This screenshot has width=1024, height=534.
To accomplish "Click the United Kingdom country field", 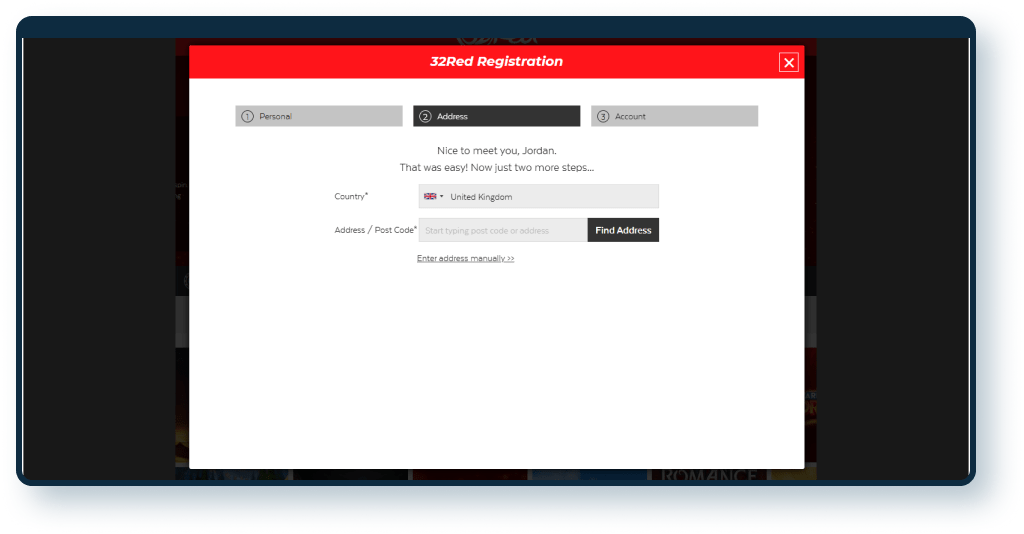I will (539, 196).
